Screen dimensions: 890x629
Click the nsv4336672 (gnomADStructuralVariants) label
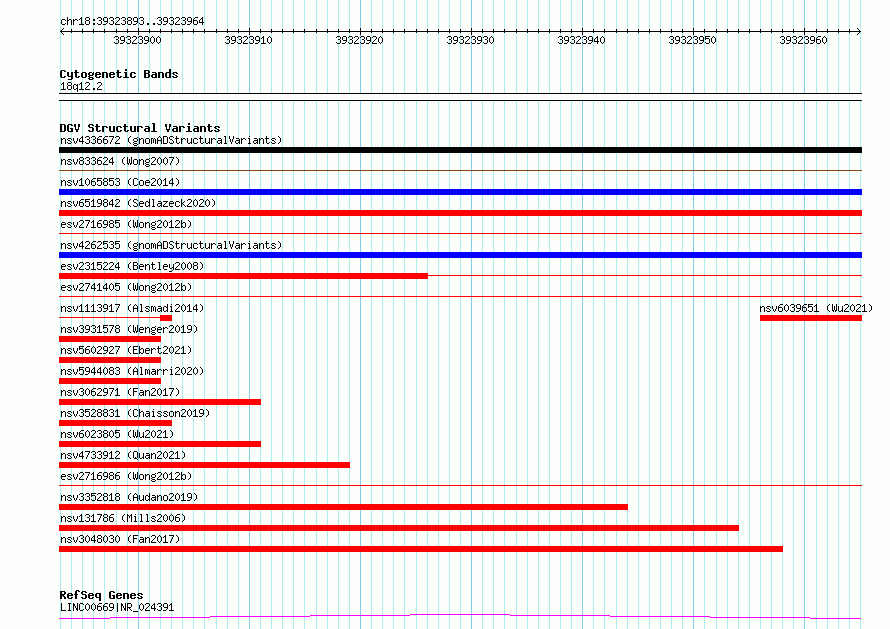pos(171,140)
